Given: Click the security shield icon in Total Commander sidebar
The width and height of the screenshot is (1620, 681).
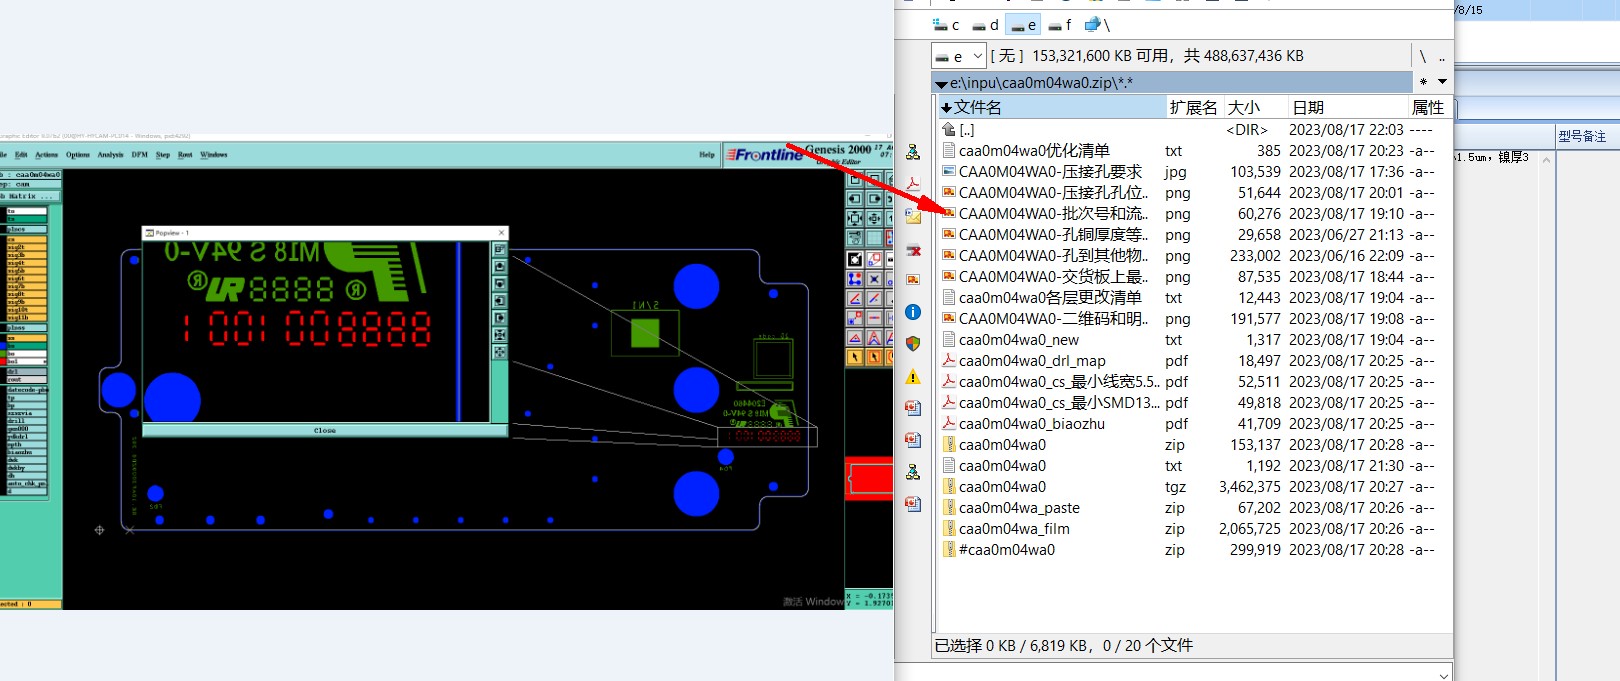Looking at the screenshot, I should (913, 344).
